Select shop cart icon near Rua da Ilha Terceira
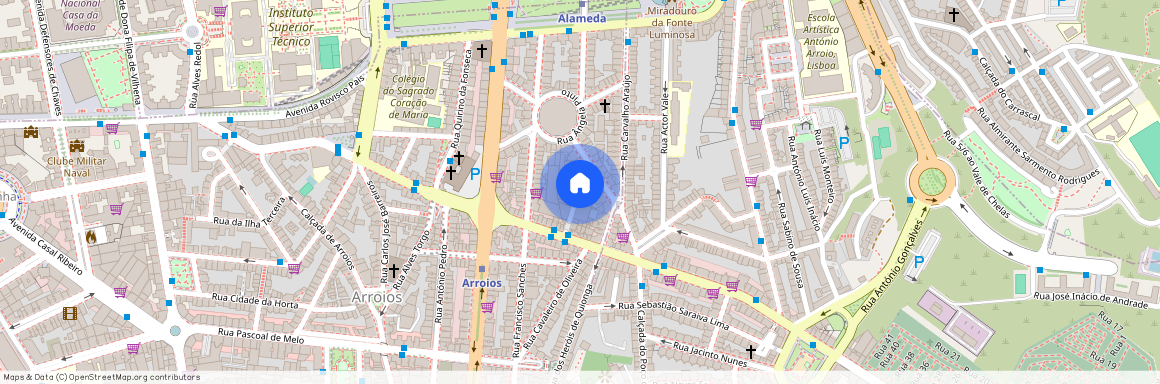The image size is (1160, 384). point(294,268)
